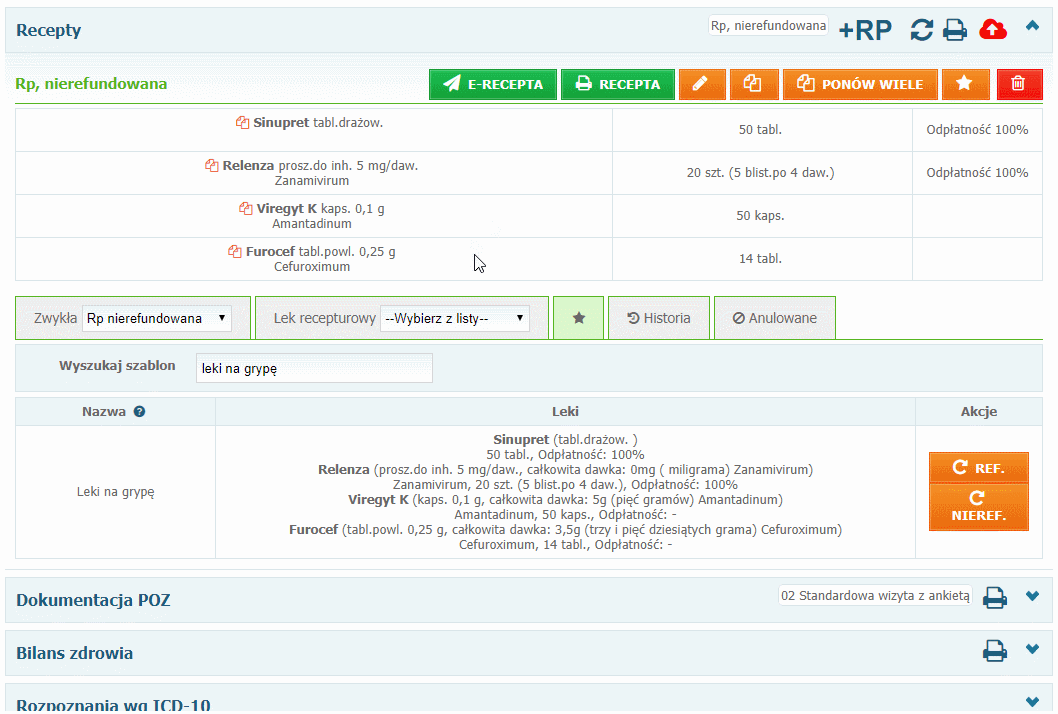Click copy icon beside Furocef
Image resolution: width=1058 pixels, height=714 pixels.
point(235,252)
